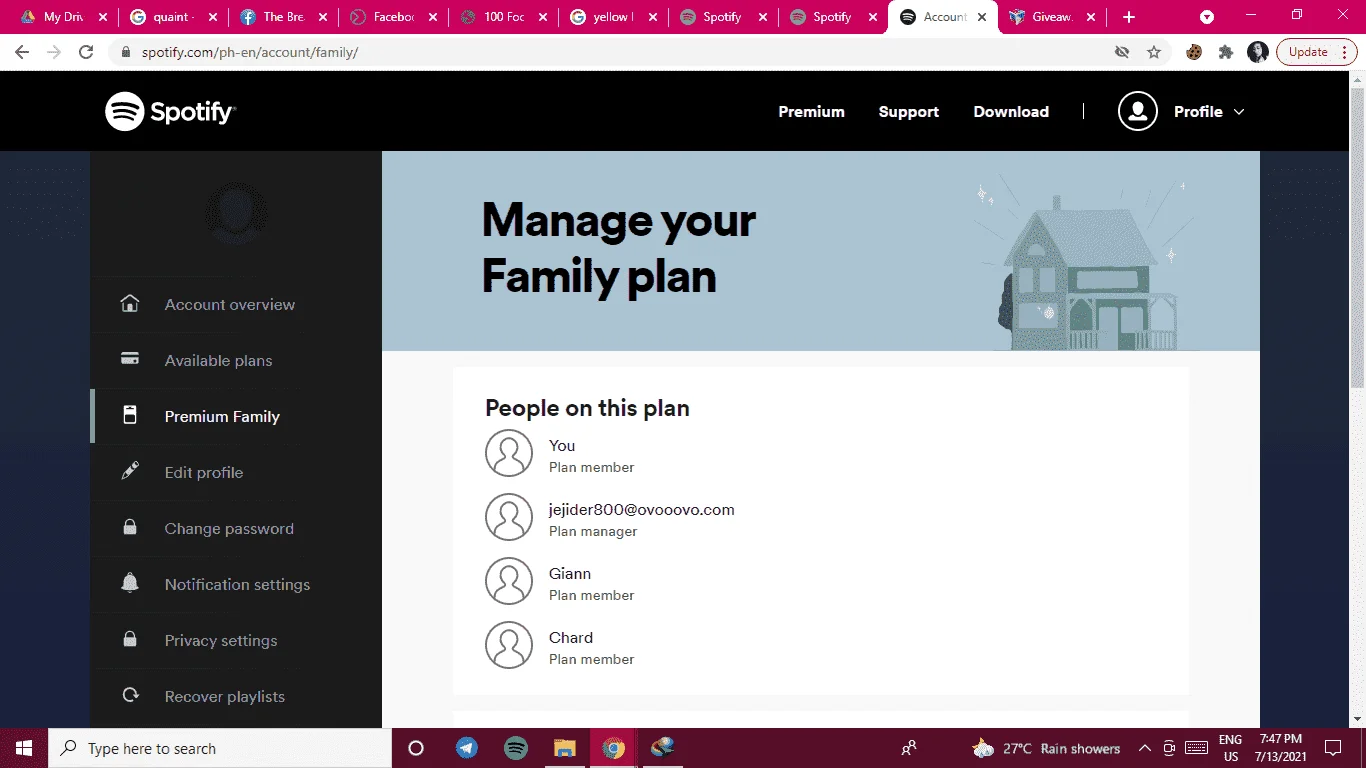Open the tab search dropdown arrow
Image resolution: width=1366 pixels, height=768 pixels.
[1207, 17]
